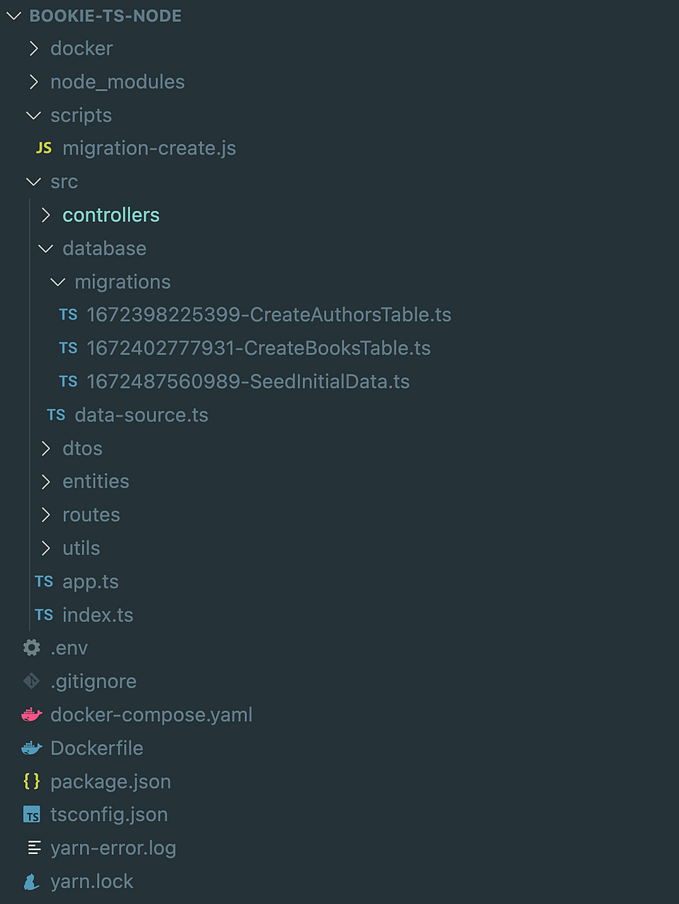Viewport: 679px width, 904px height.
Task: Click the .gitignore file icon
Action: [x=31, y=681]
